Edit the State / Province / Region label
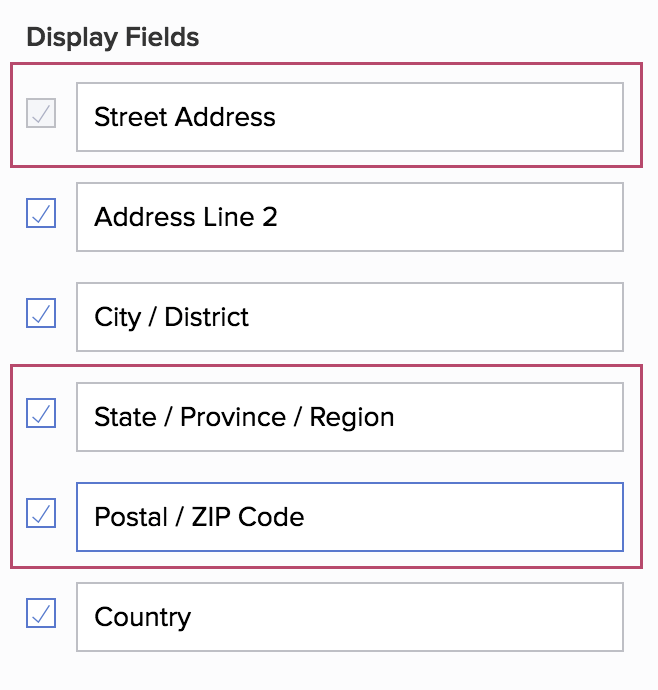 [x=349, y=417]
